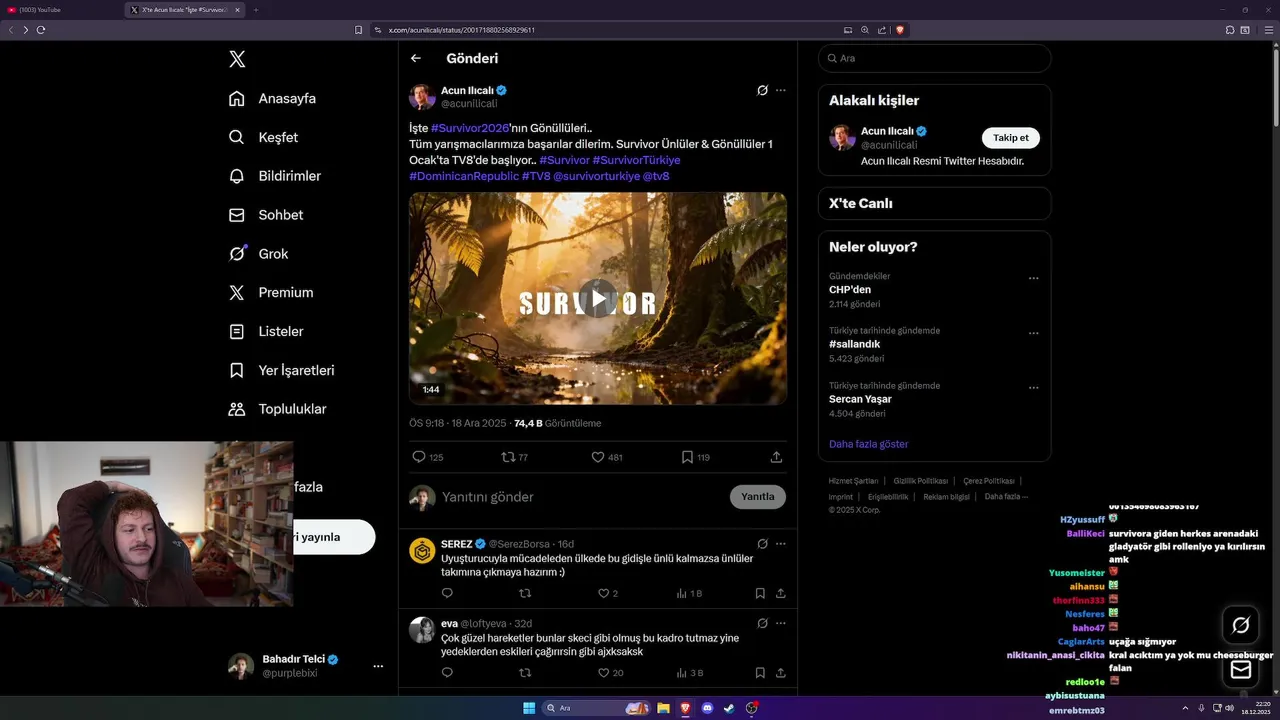Reload the page in browser toolbar
This screenshot has height=720, width=1280.
41,30
